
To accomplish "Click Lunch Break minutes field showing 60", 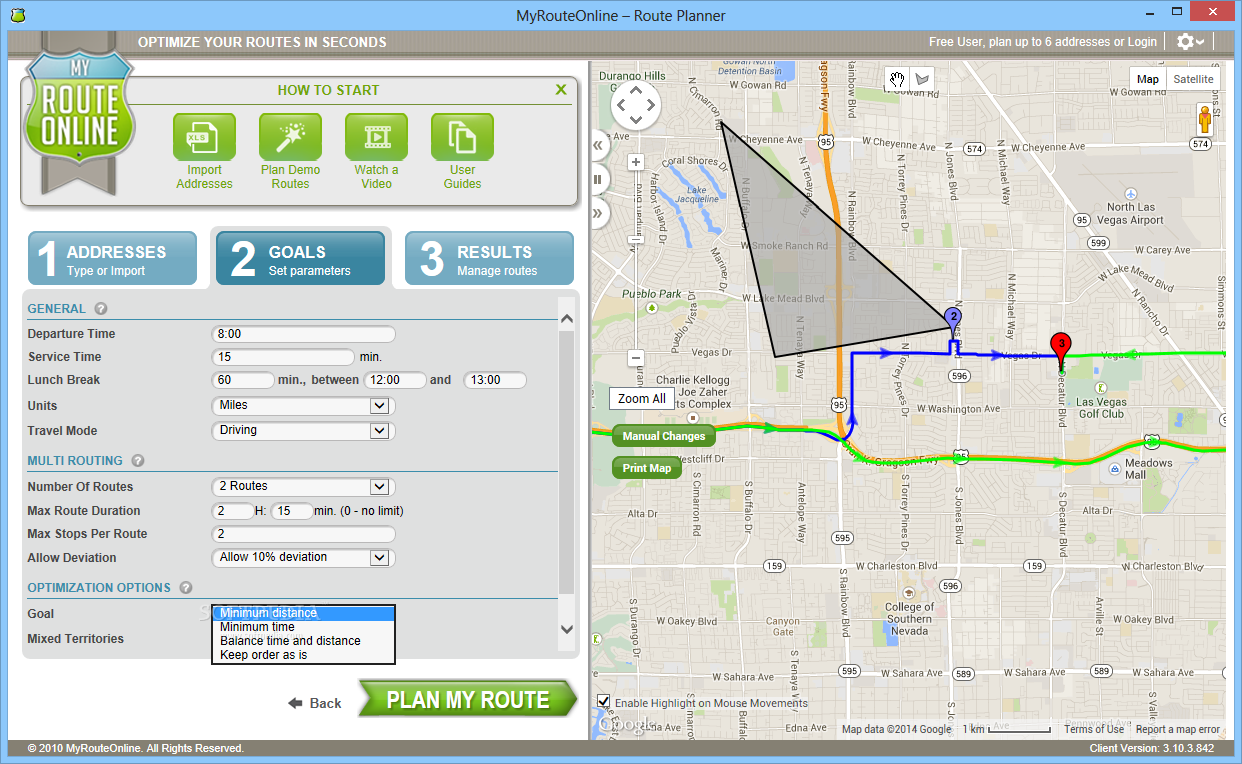I will pyautogui.click(x=243, y=380).
